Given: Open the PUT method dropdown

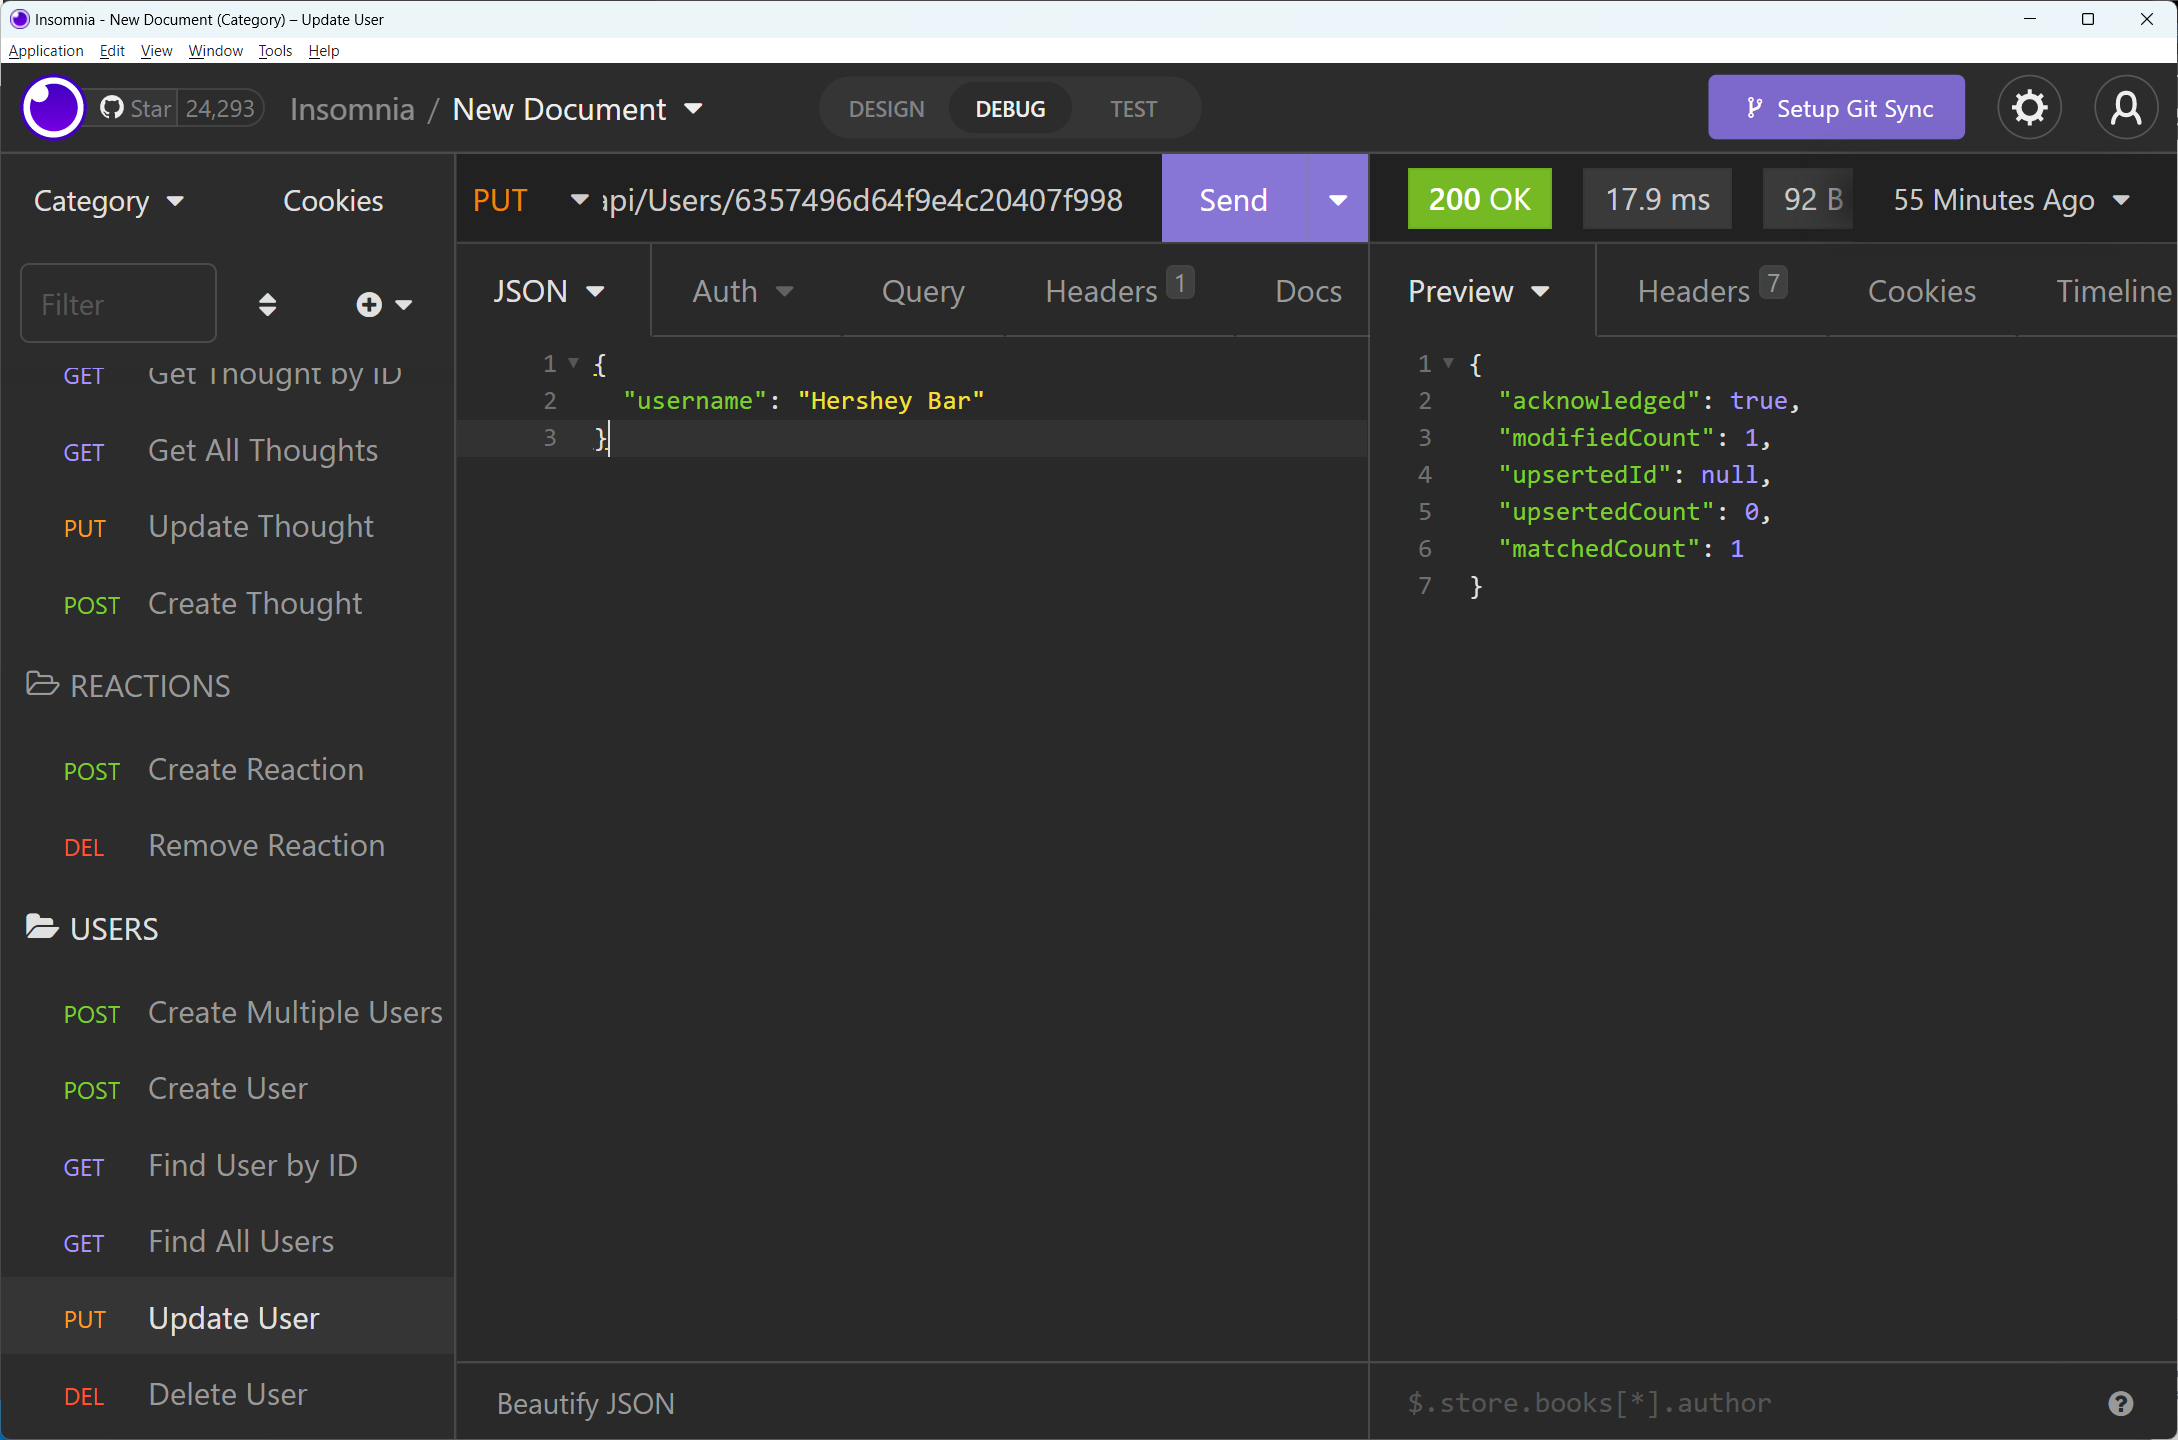Looking at the screenshot, I should [530, 199].
